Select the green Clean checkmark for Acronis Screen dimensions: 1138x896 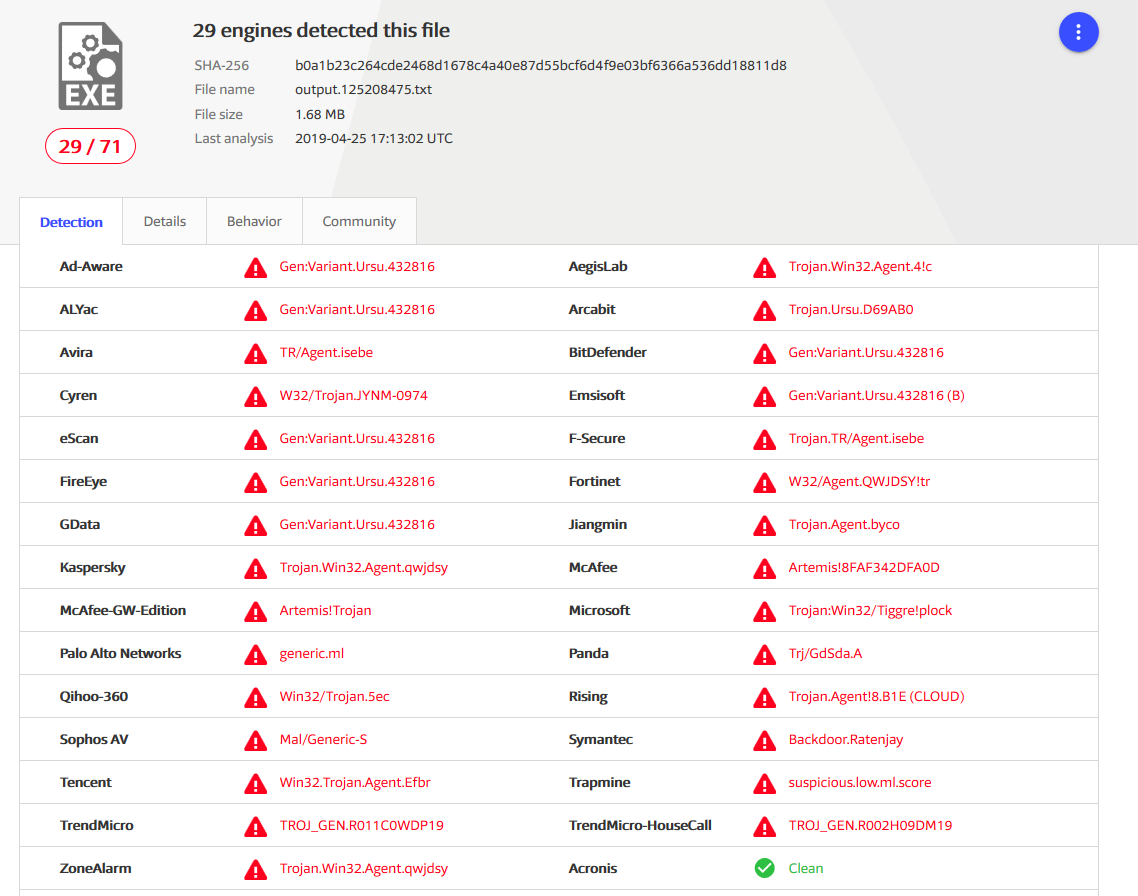pyautogui.click(x=764, y=868)
